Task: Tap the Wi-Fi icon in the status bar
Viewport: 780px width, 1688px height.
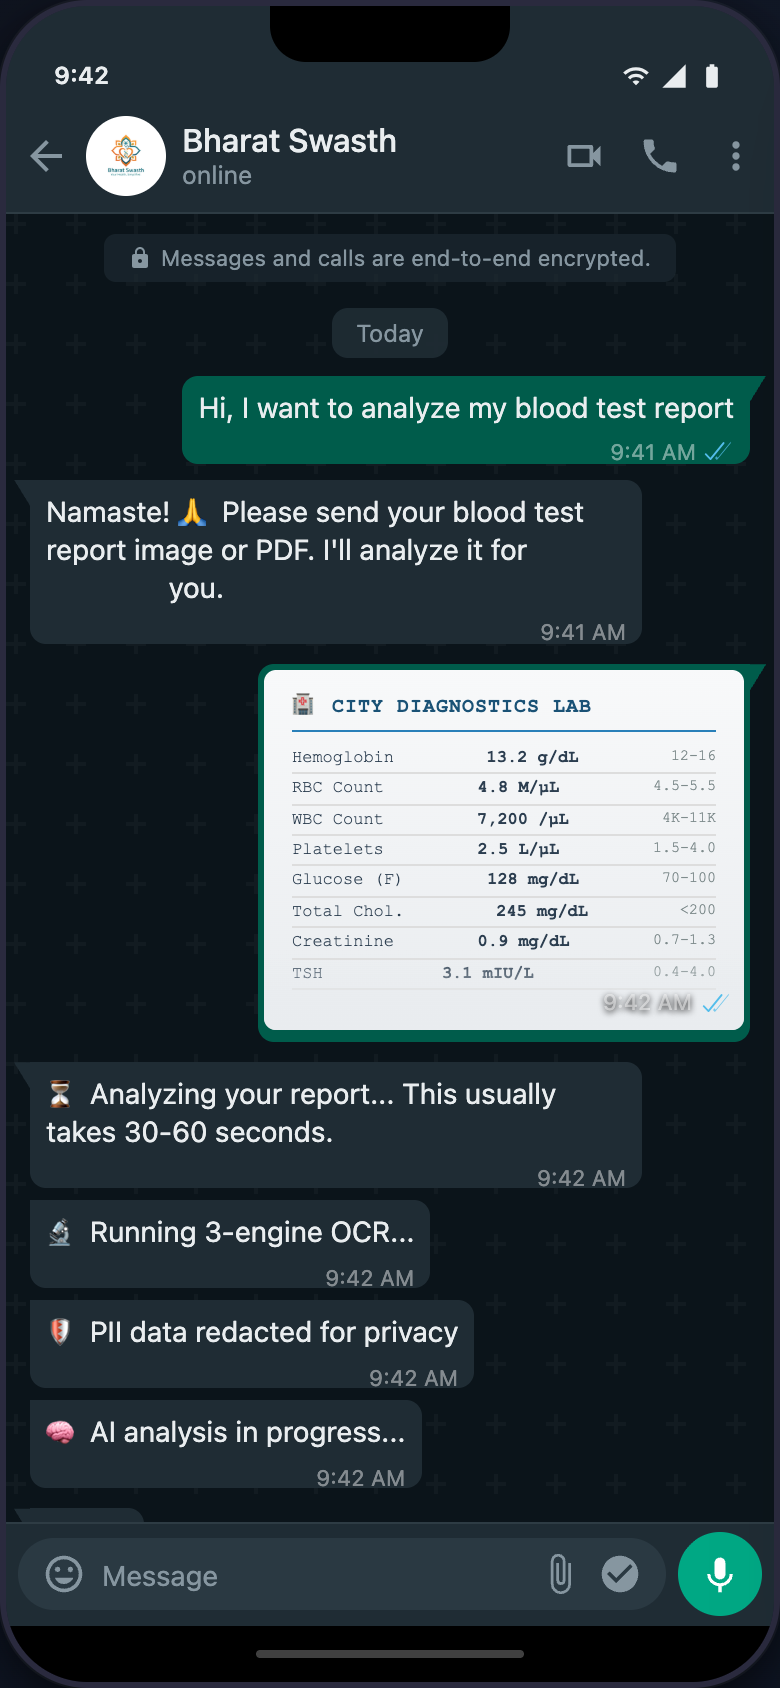Action: (635, 75)
